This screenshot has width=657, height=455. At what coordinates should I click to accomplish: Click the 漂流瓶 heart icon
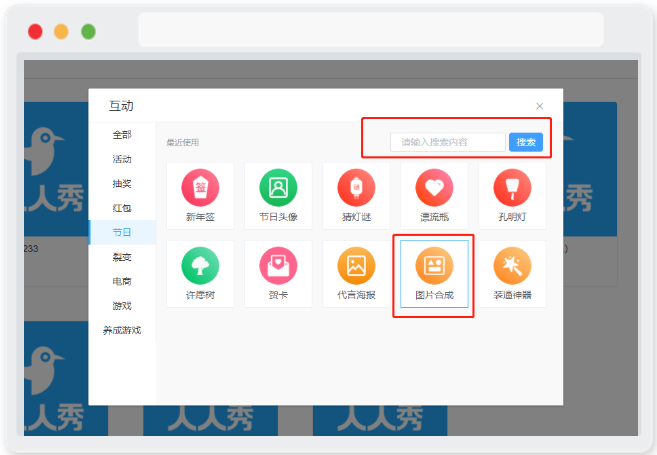click(x=434, y=188)
